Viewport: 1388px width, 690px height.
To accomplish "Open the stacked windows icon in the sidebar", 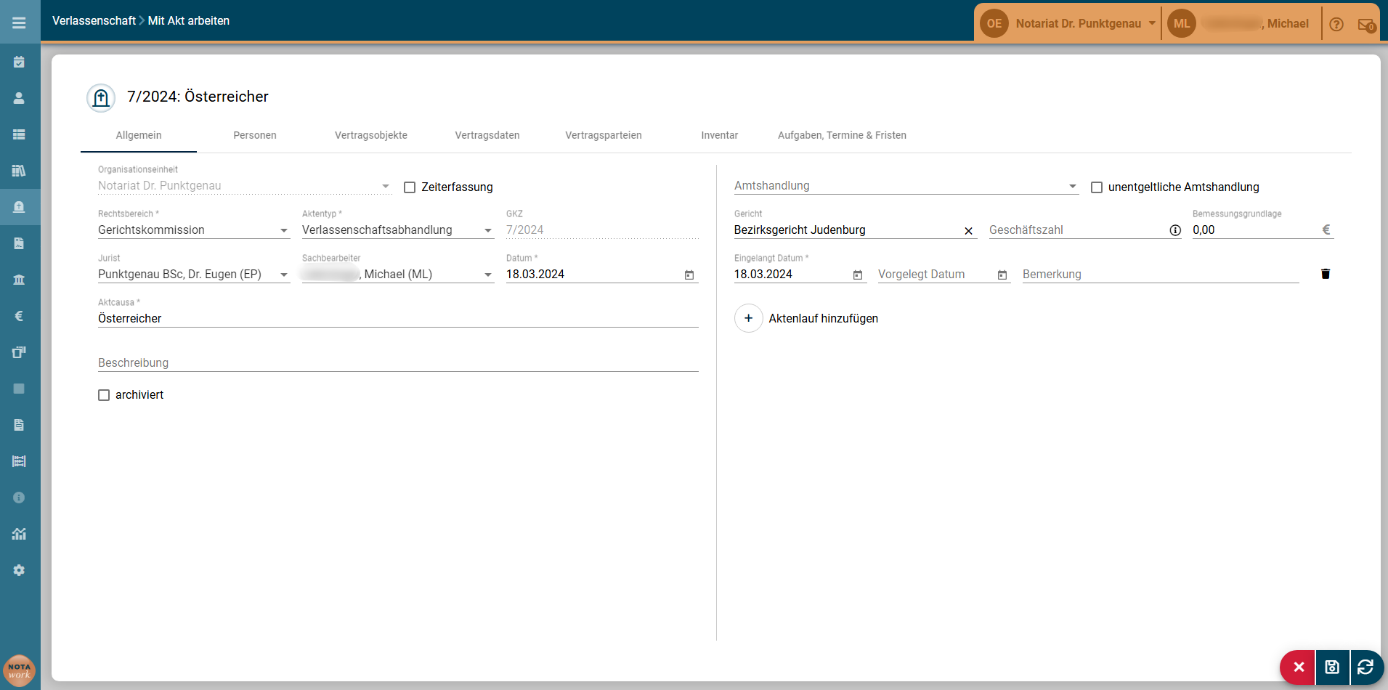I will point(19,352).
